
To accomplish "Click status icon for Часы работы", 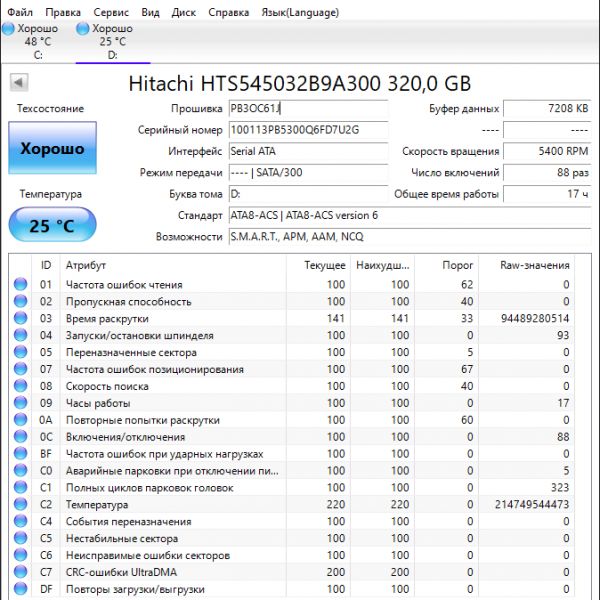I will coord(20,403).
